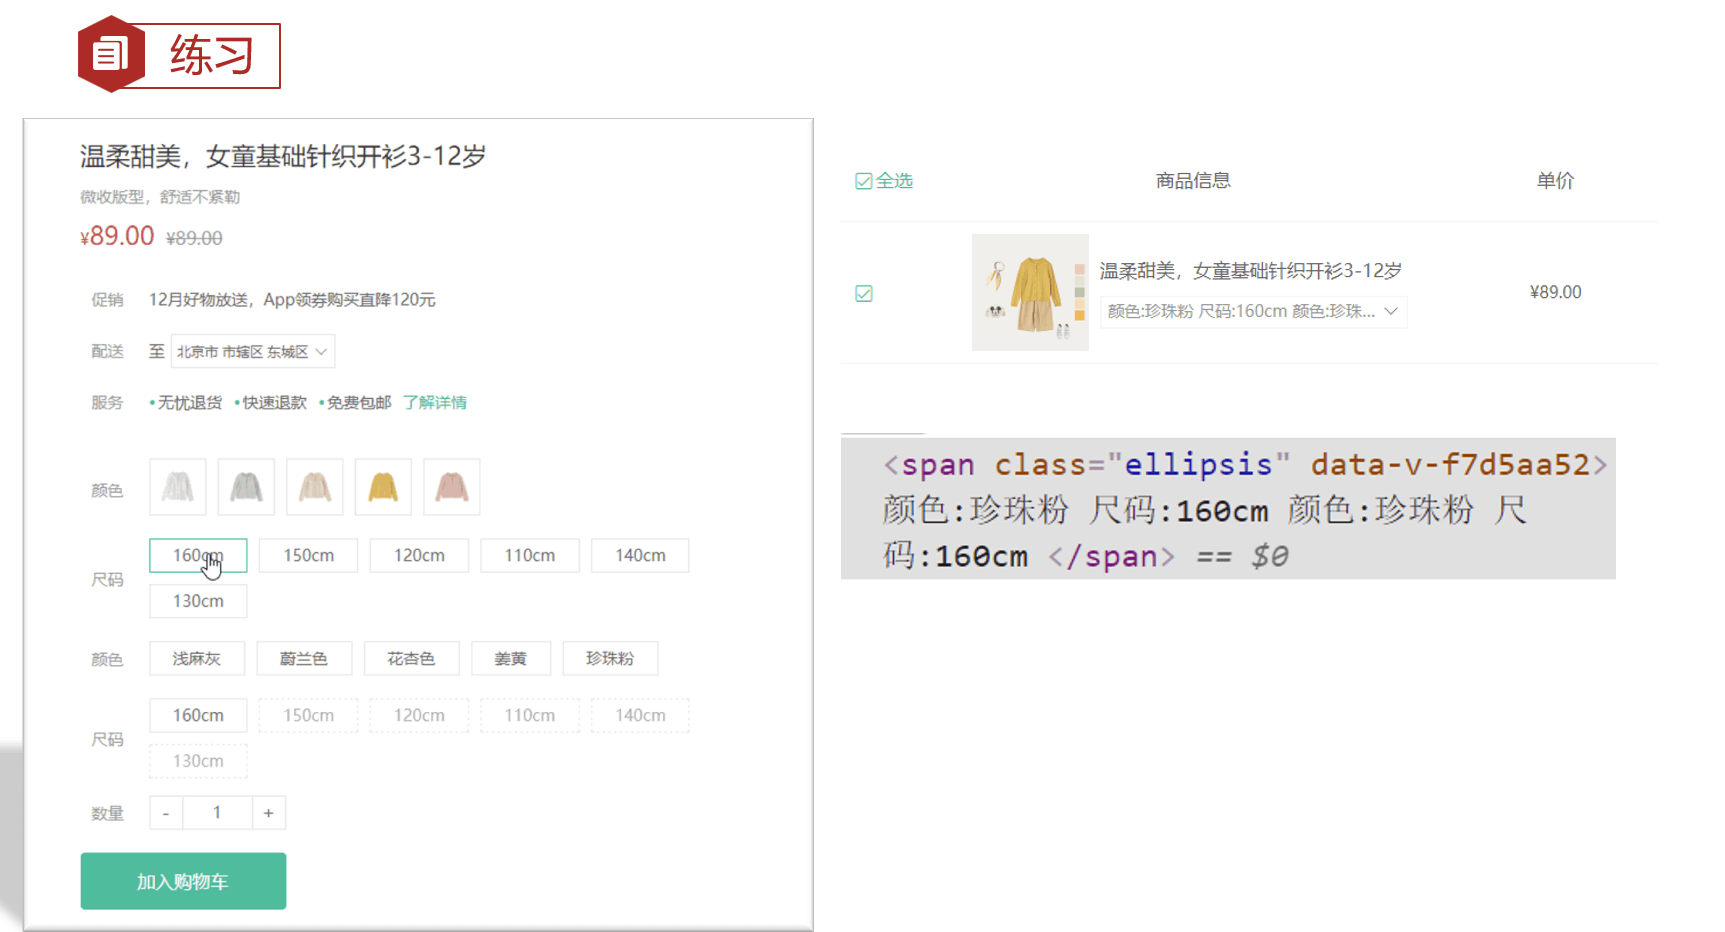This screenshot has width=1725, height=932.
Task: Select the white cardigan color thumbnail
Action: (178, 487)
